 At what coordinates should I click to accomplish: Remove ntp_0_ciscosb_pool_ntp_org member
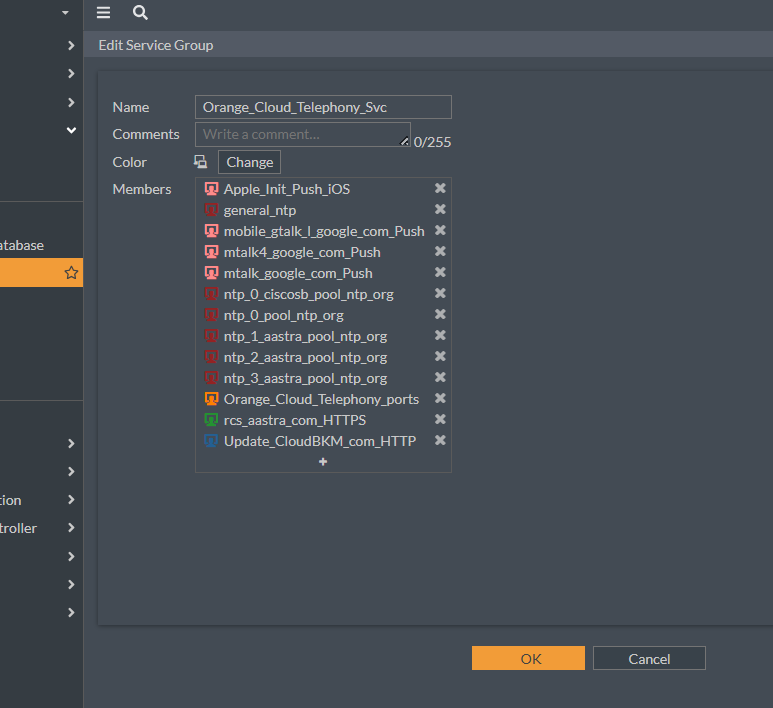(x=440, y=293)
